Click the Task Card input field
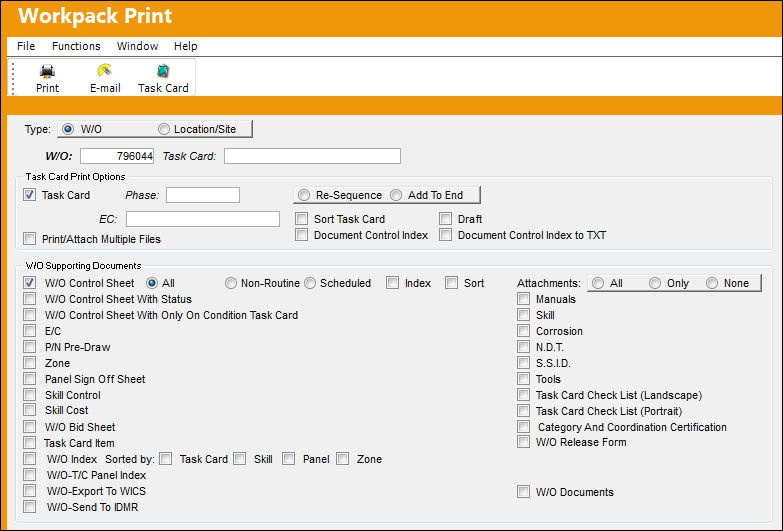Screen dimensions: 783x531 (x=312, y=156)
